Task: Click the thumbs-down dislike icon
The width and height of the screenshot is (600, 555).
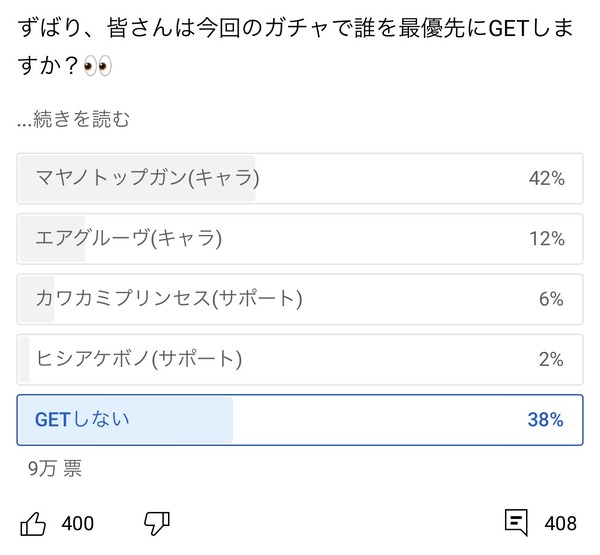Action: click(157, 523)
